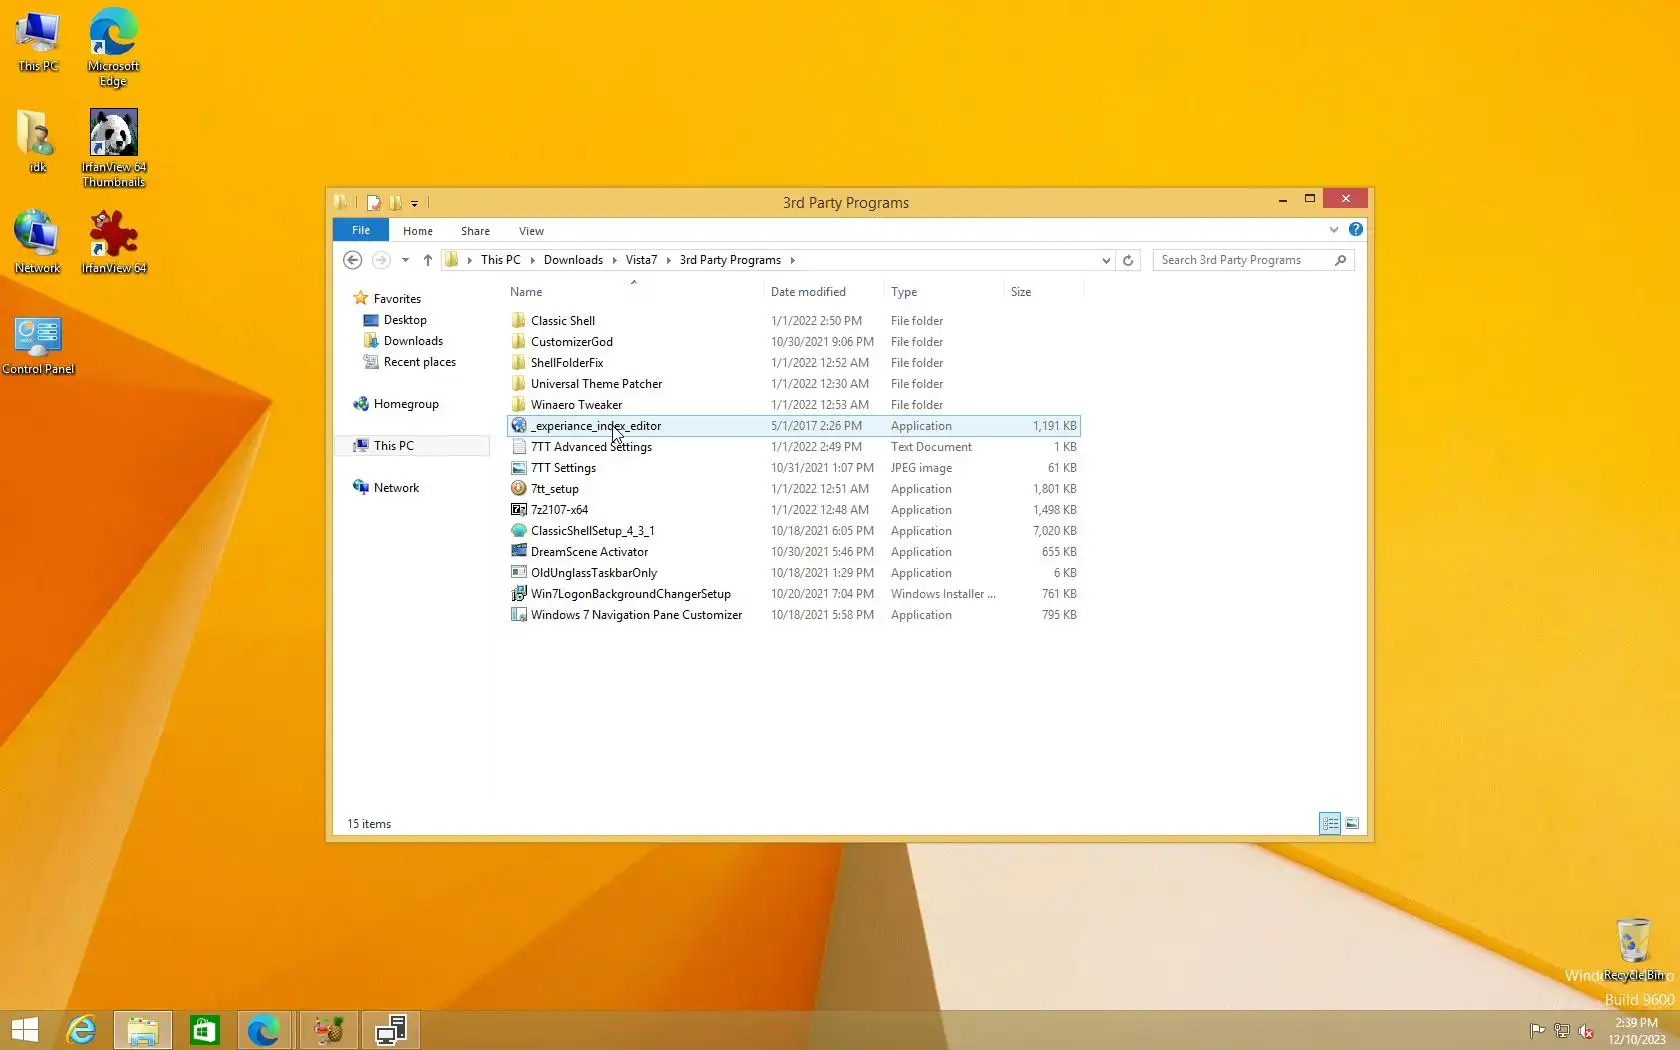Viewport: 1680px width, 1050px height.
Task: Expand the ribbon with the chevron
Action: tap(1334, 230)
